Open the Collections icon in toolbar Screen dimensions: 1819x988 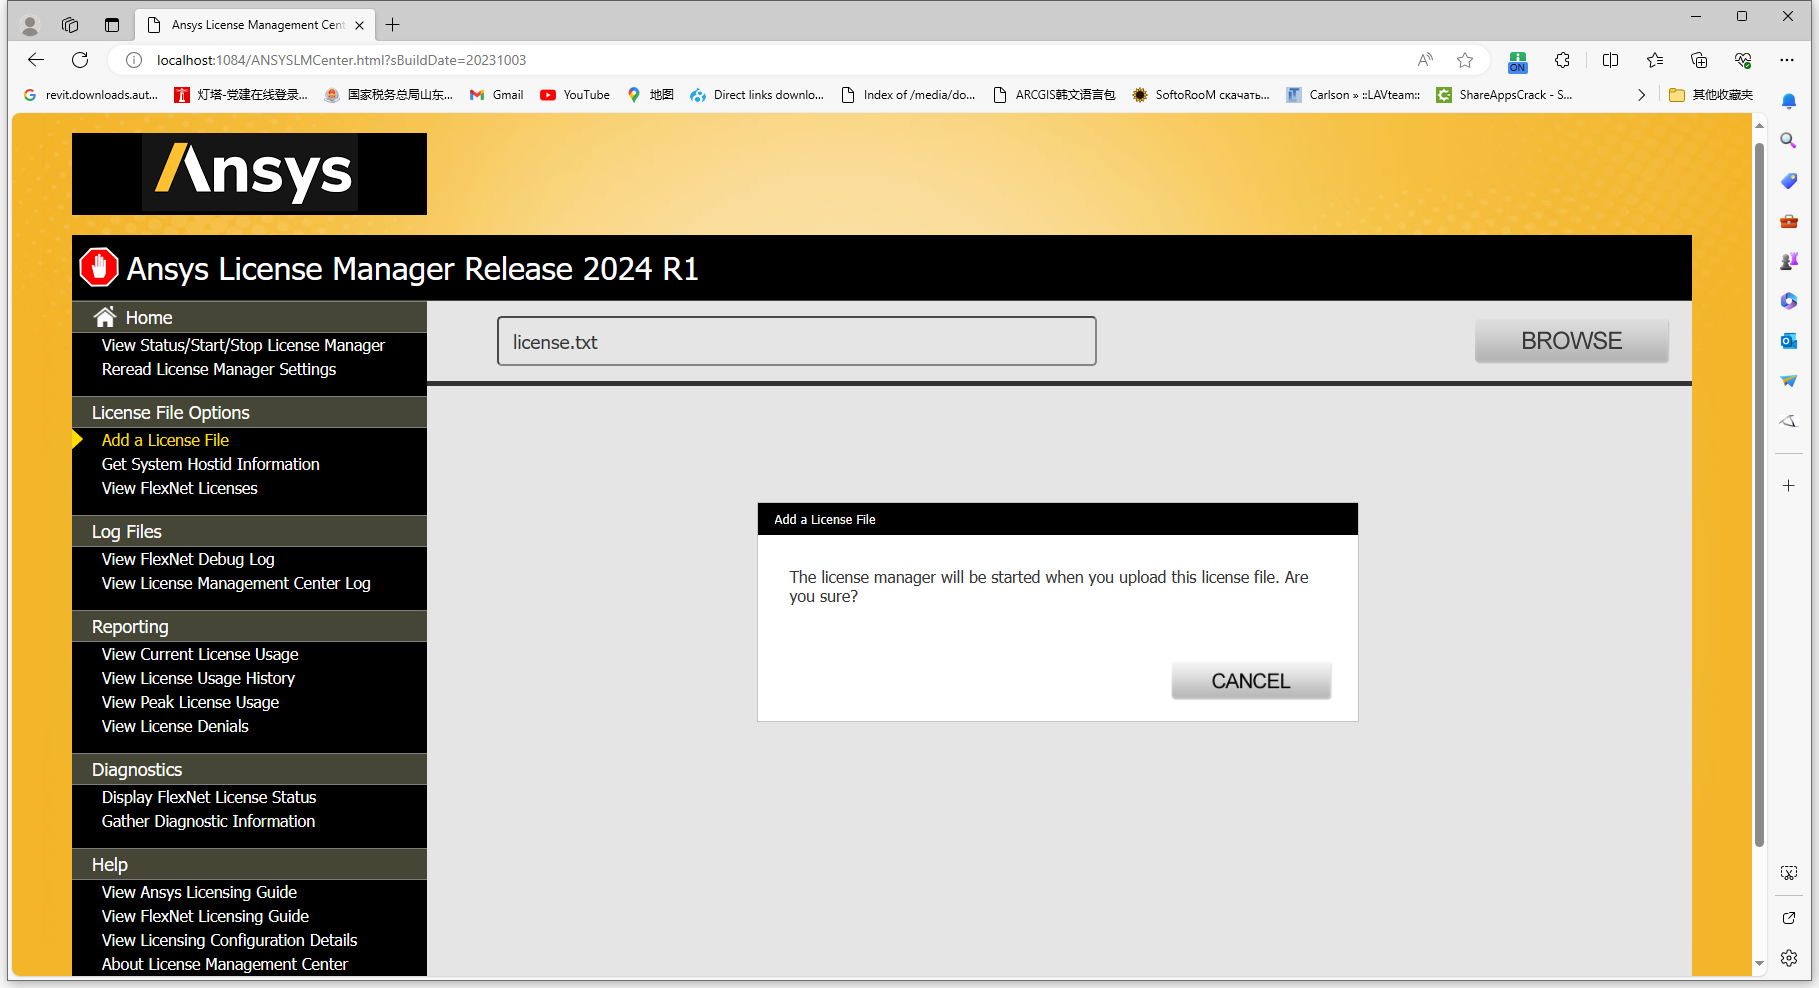coord(1699,60)
